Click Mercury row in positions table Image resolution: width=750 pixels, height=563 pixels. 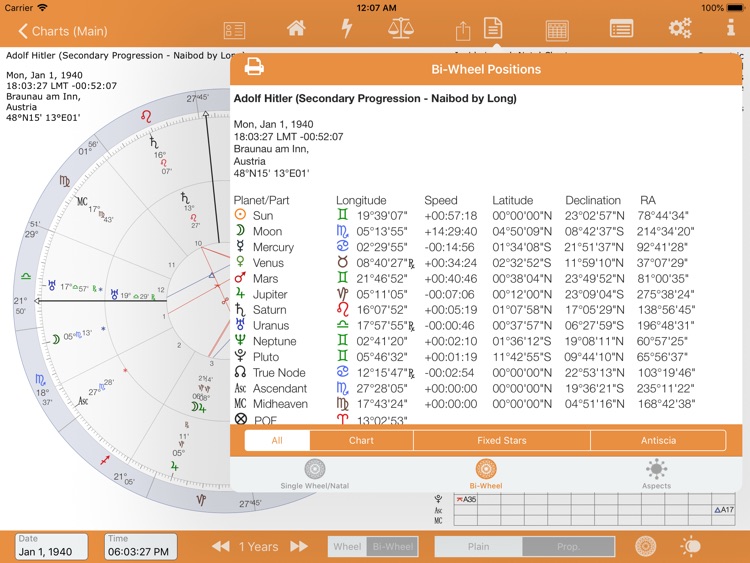(x=464, y=247)
